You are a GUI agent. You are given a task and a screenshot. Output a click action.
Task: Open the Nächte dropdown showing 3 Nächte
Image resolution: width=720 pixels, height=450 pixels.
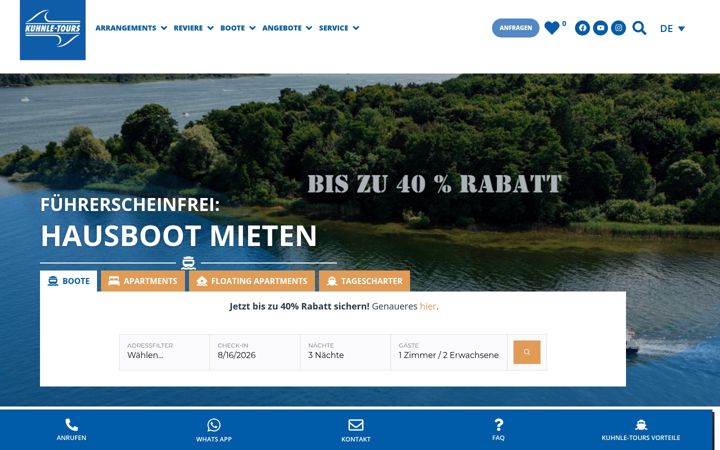(x=345, y=352)
